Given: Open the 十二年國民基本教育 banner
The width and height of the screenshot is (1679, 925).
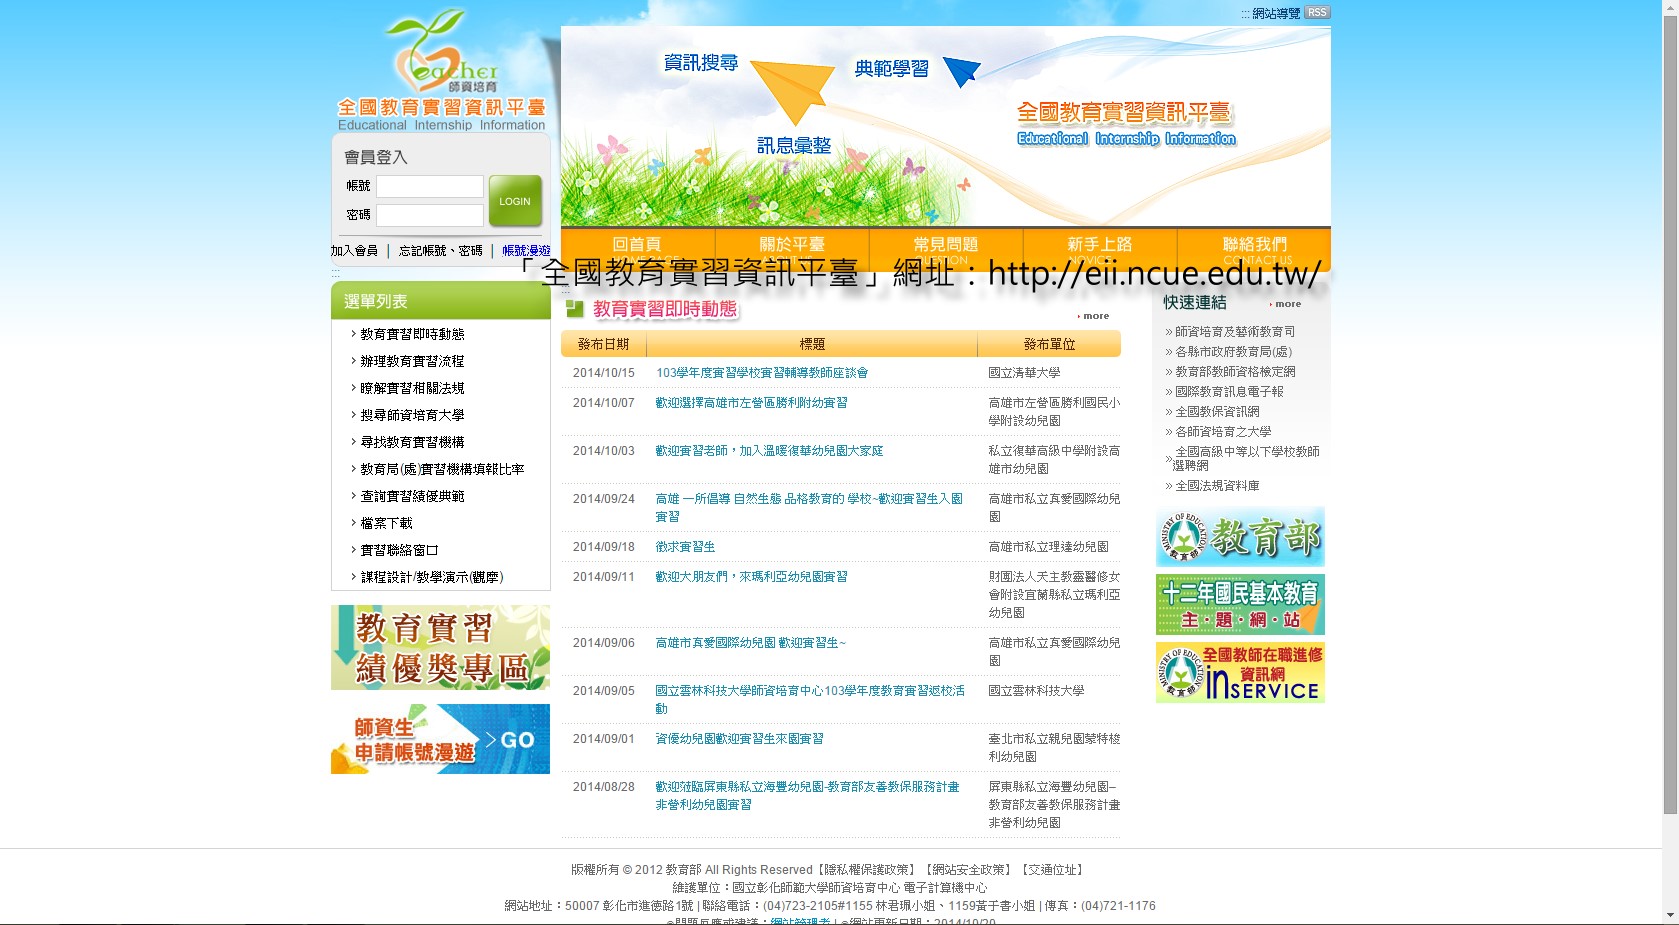Looking at the screenshot, I should pyautogui.click(x=1240, y=605).
